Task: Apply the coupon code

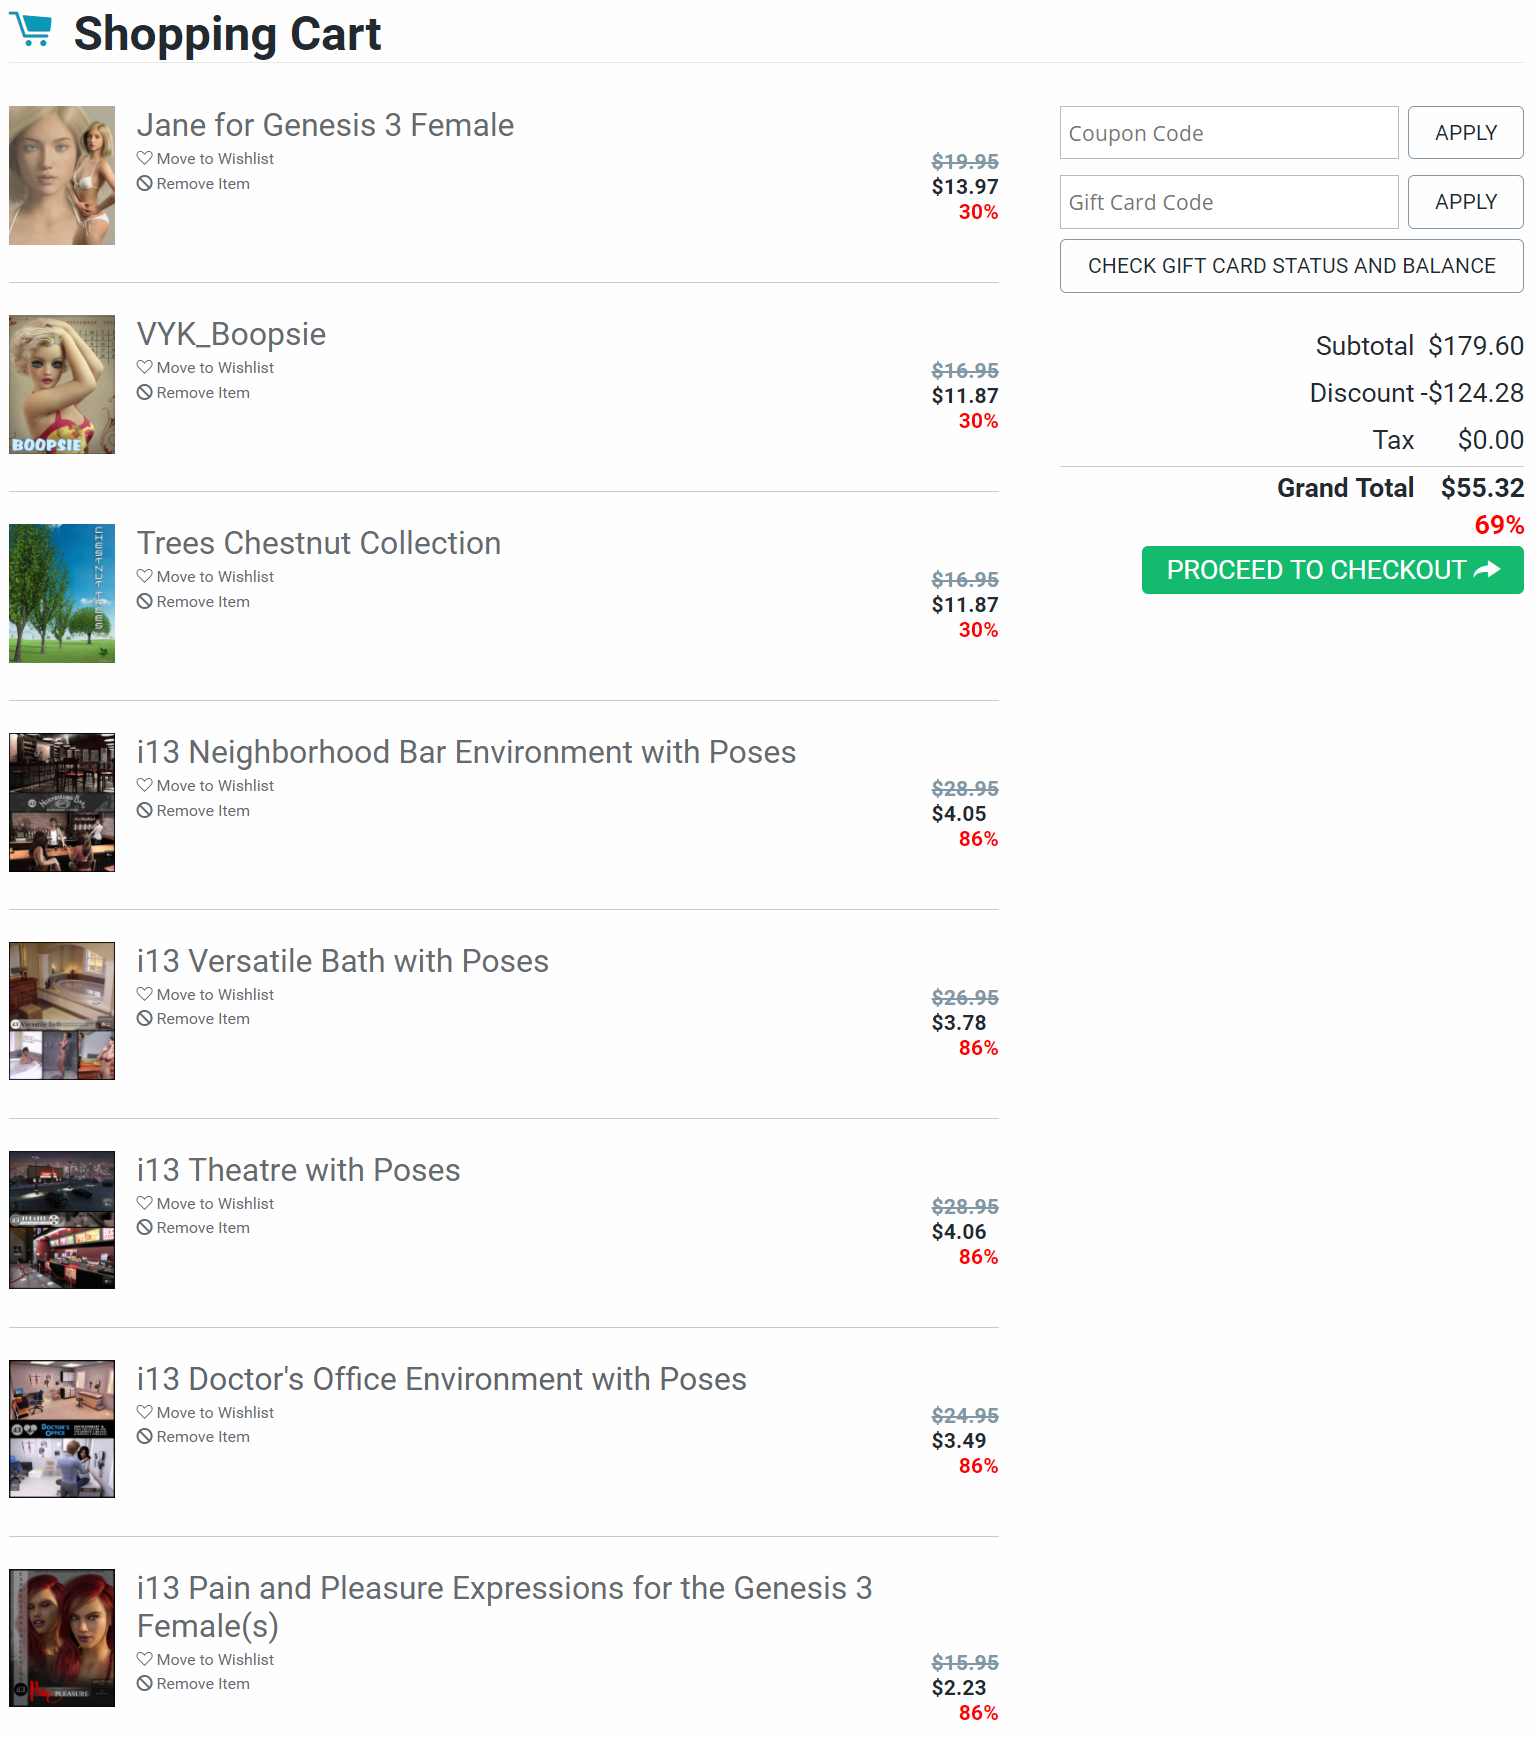Action: [x=1466, y=133]
